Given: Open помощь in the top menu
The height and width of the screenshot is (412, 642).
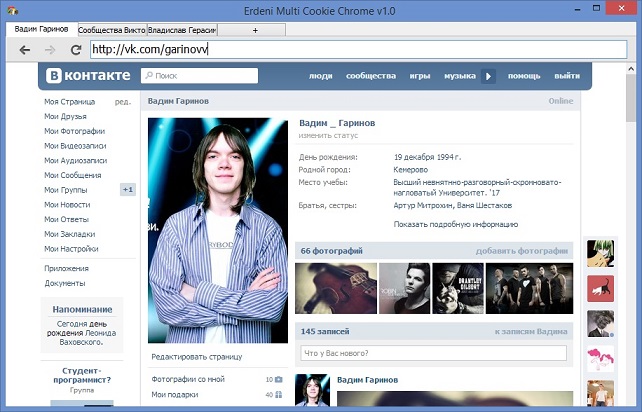Looking at the screenshot, I should click(524, 76).
